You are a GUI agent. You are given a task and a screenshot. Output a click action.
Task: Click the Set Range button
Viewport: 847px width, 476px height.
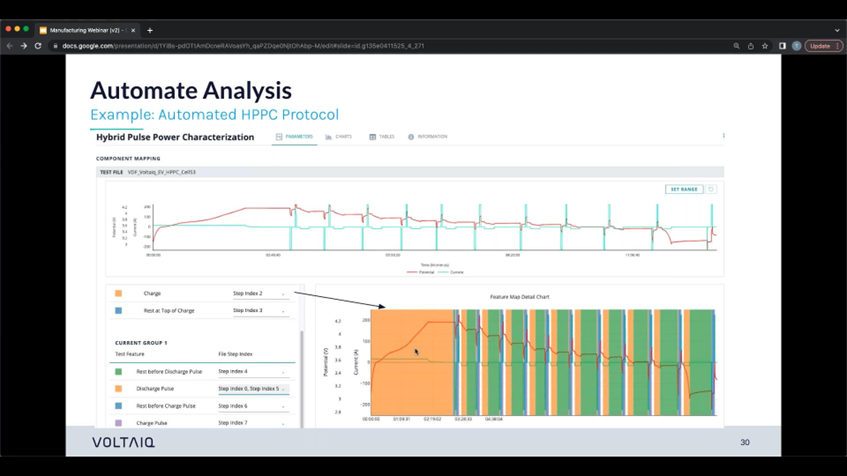(684, 189)
